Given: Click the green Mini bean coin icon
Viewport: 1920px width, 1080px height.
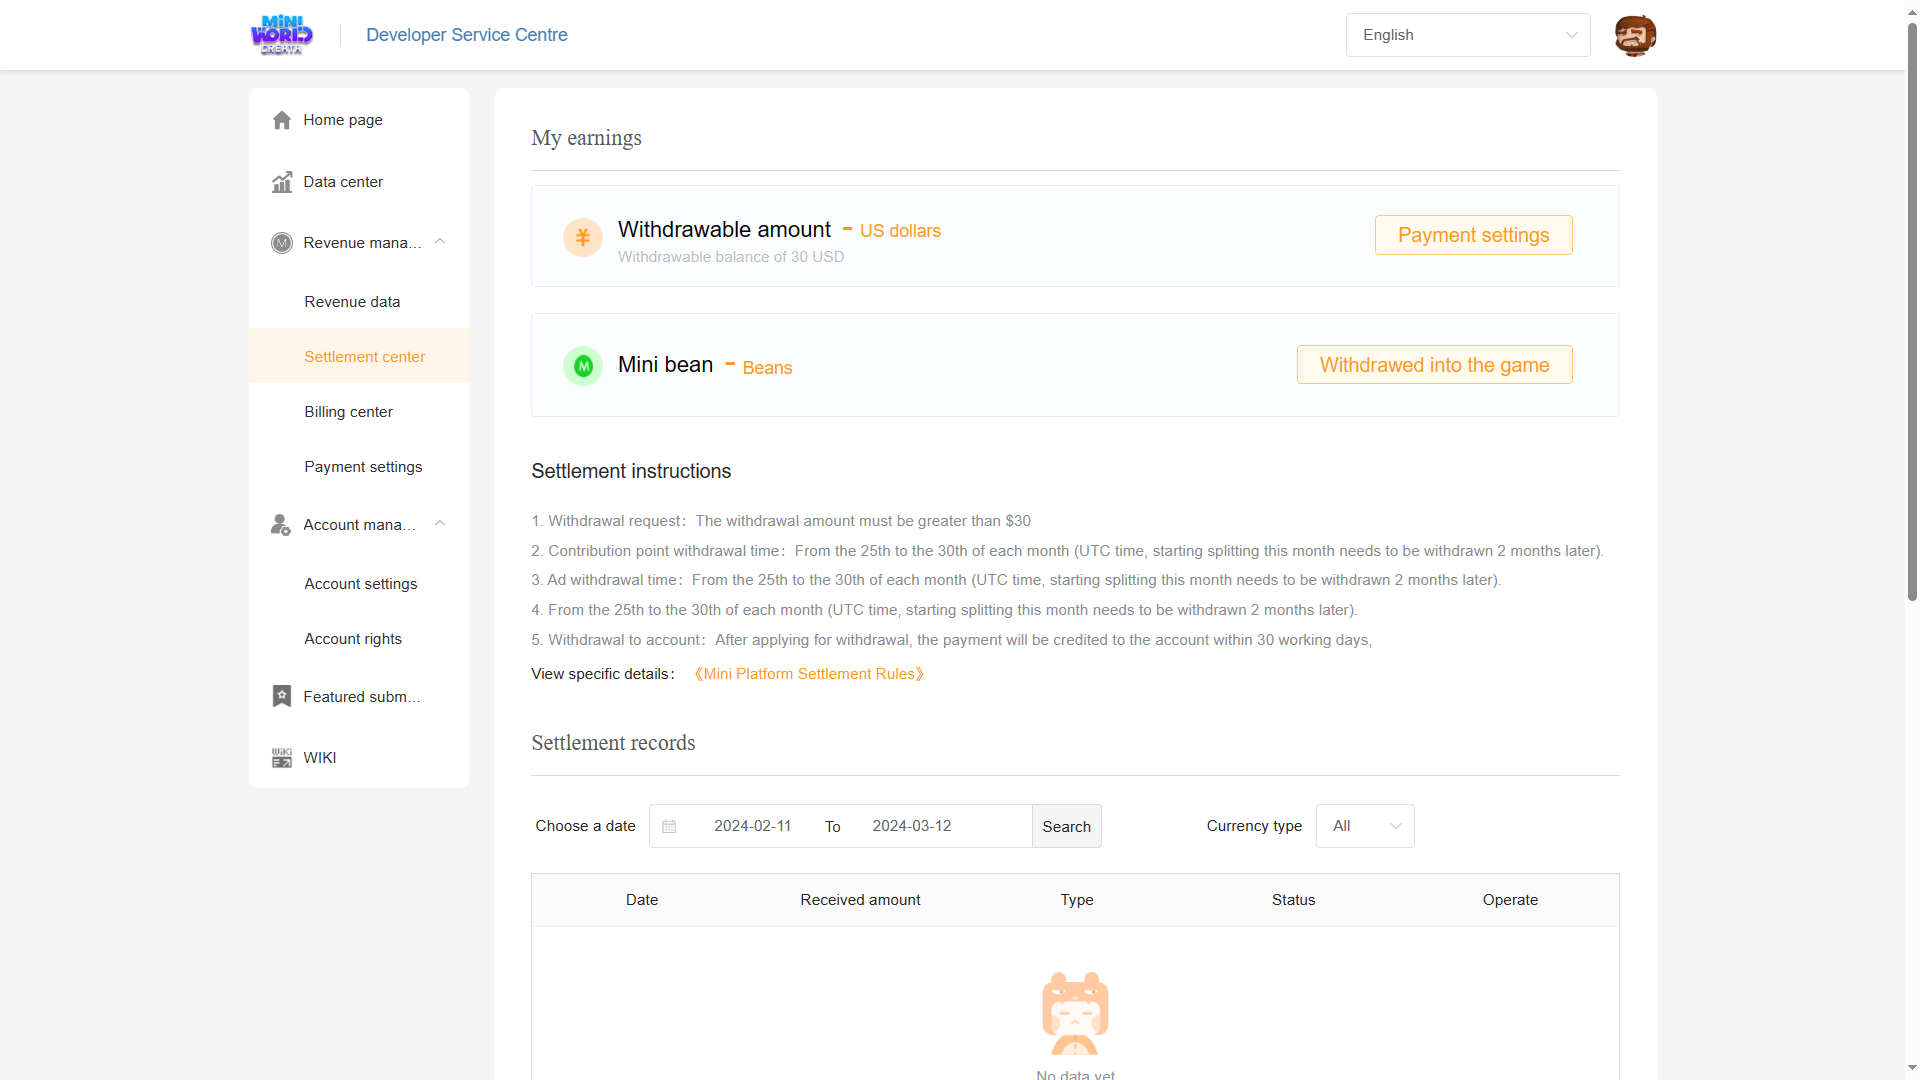Looking at the screenshot, I should (583, 366).
